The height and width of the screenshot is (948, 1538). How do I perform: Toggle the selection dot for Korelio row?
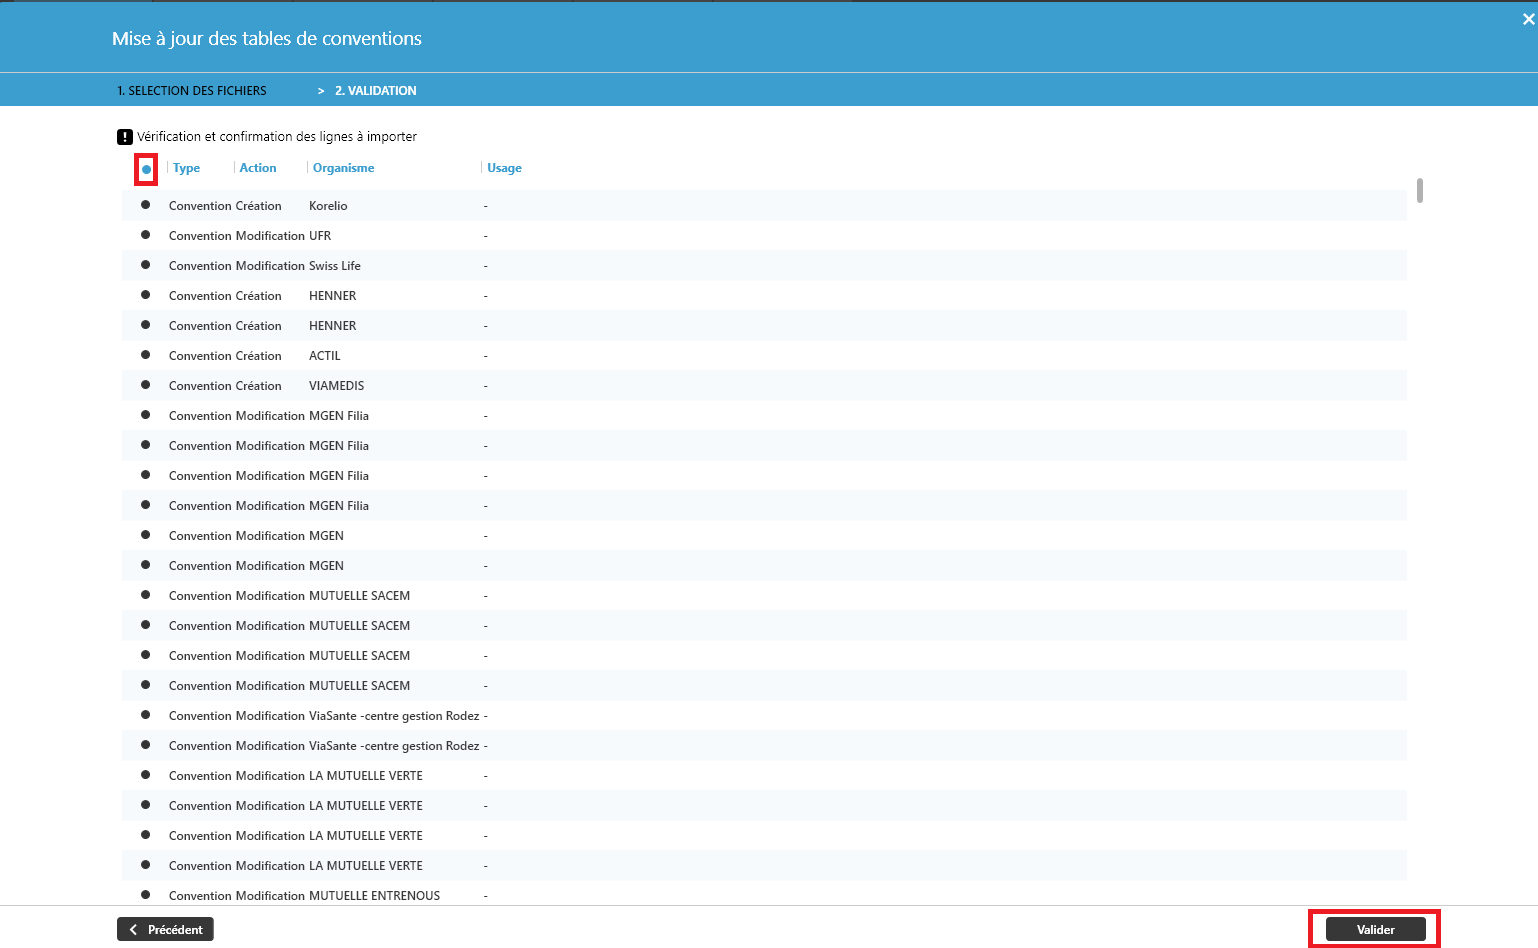[146, 205]
